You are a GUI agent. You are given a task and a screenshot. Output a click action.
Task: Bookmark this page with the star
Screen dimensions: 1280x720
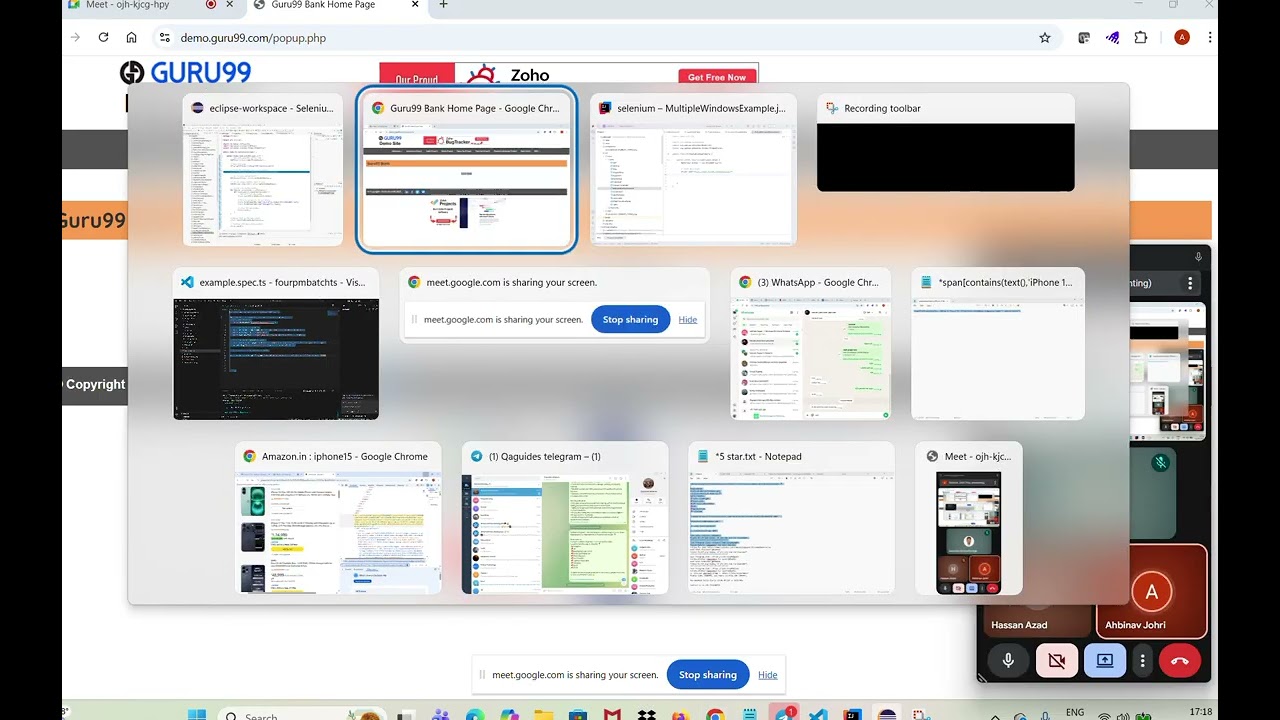(1045, 37)
